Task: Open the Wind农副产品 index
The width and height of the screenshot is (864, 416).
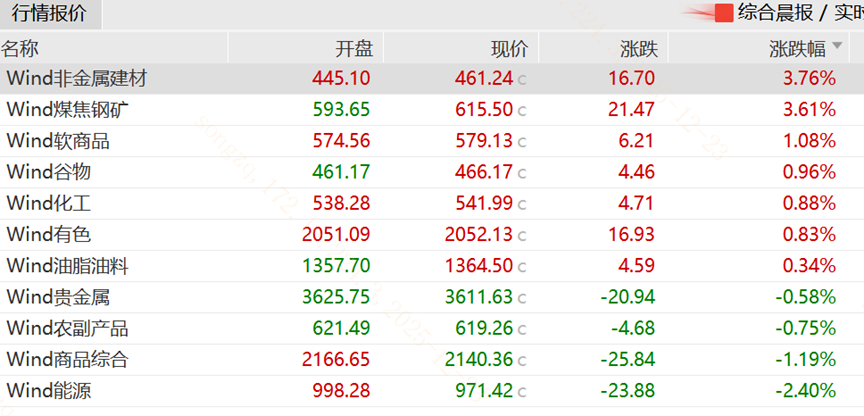Action: coord(66,328)
